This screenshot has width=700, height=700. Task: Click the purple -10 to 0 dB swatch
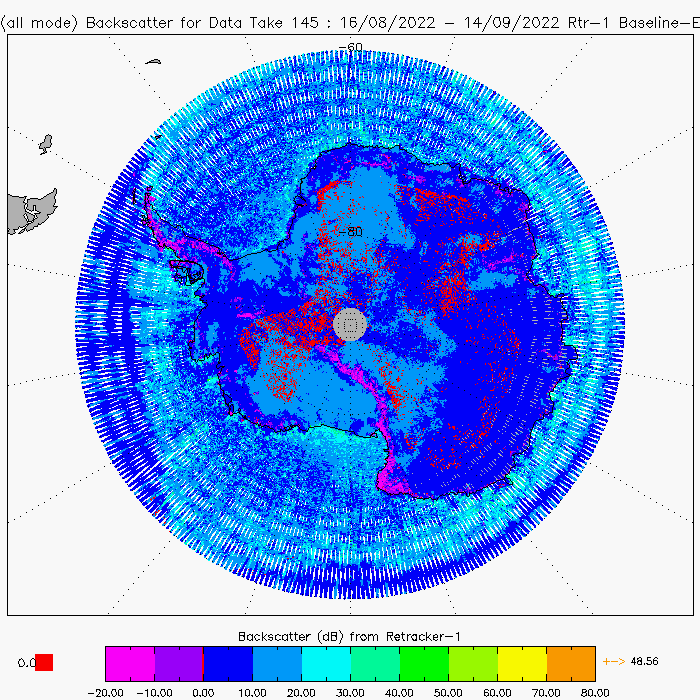pyautogui.click(x=179, y=663)
